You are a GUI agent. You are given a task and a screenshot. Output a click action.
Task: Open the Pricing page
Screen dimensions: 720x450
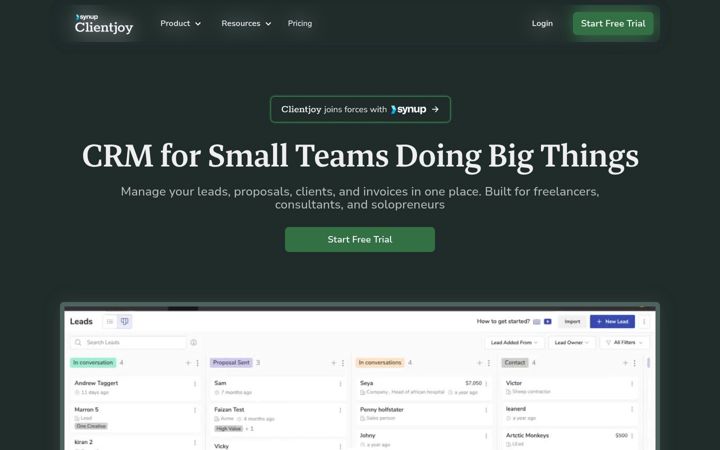[300, 23]
